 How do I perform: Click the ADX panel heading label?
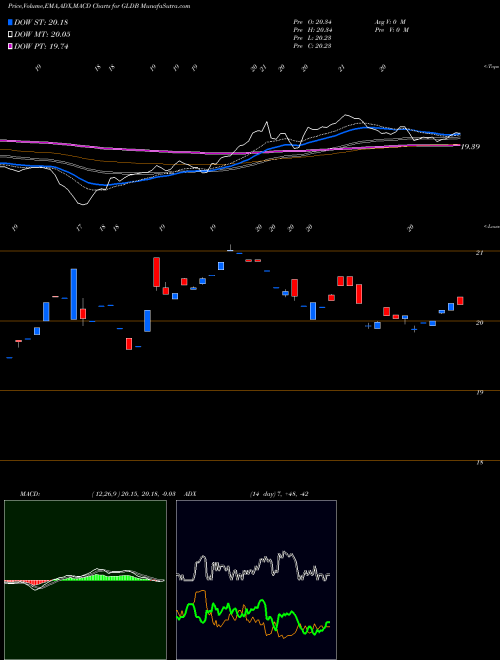pos(191,494)
